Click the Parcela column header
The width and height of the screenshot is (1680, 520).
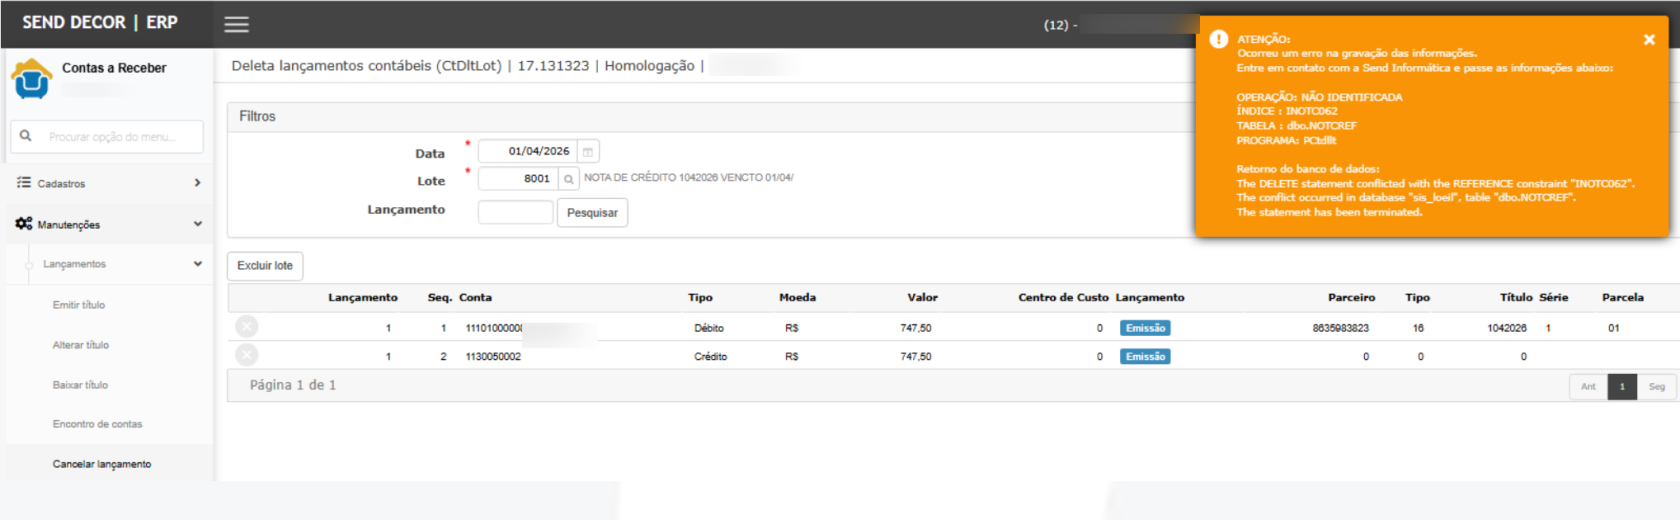coord(1622,297)
